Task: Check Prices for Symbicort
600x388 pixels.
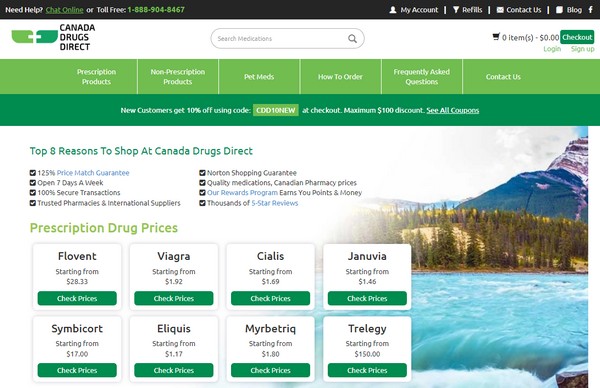Action: coord(77,370)
